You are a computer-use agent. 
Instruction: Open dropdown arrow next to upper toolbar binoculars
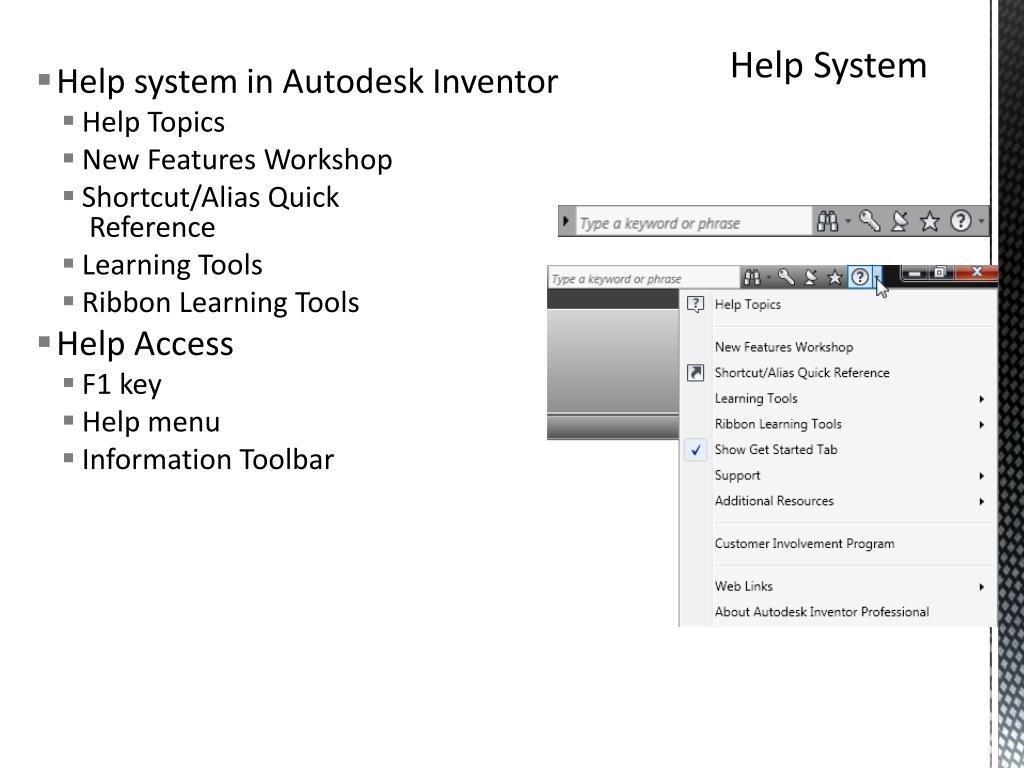(x=848, y=221)
